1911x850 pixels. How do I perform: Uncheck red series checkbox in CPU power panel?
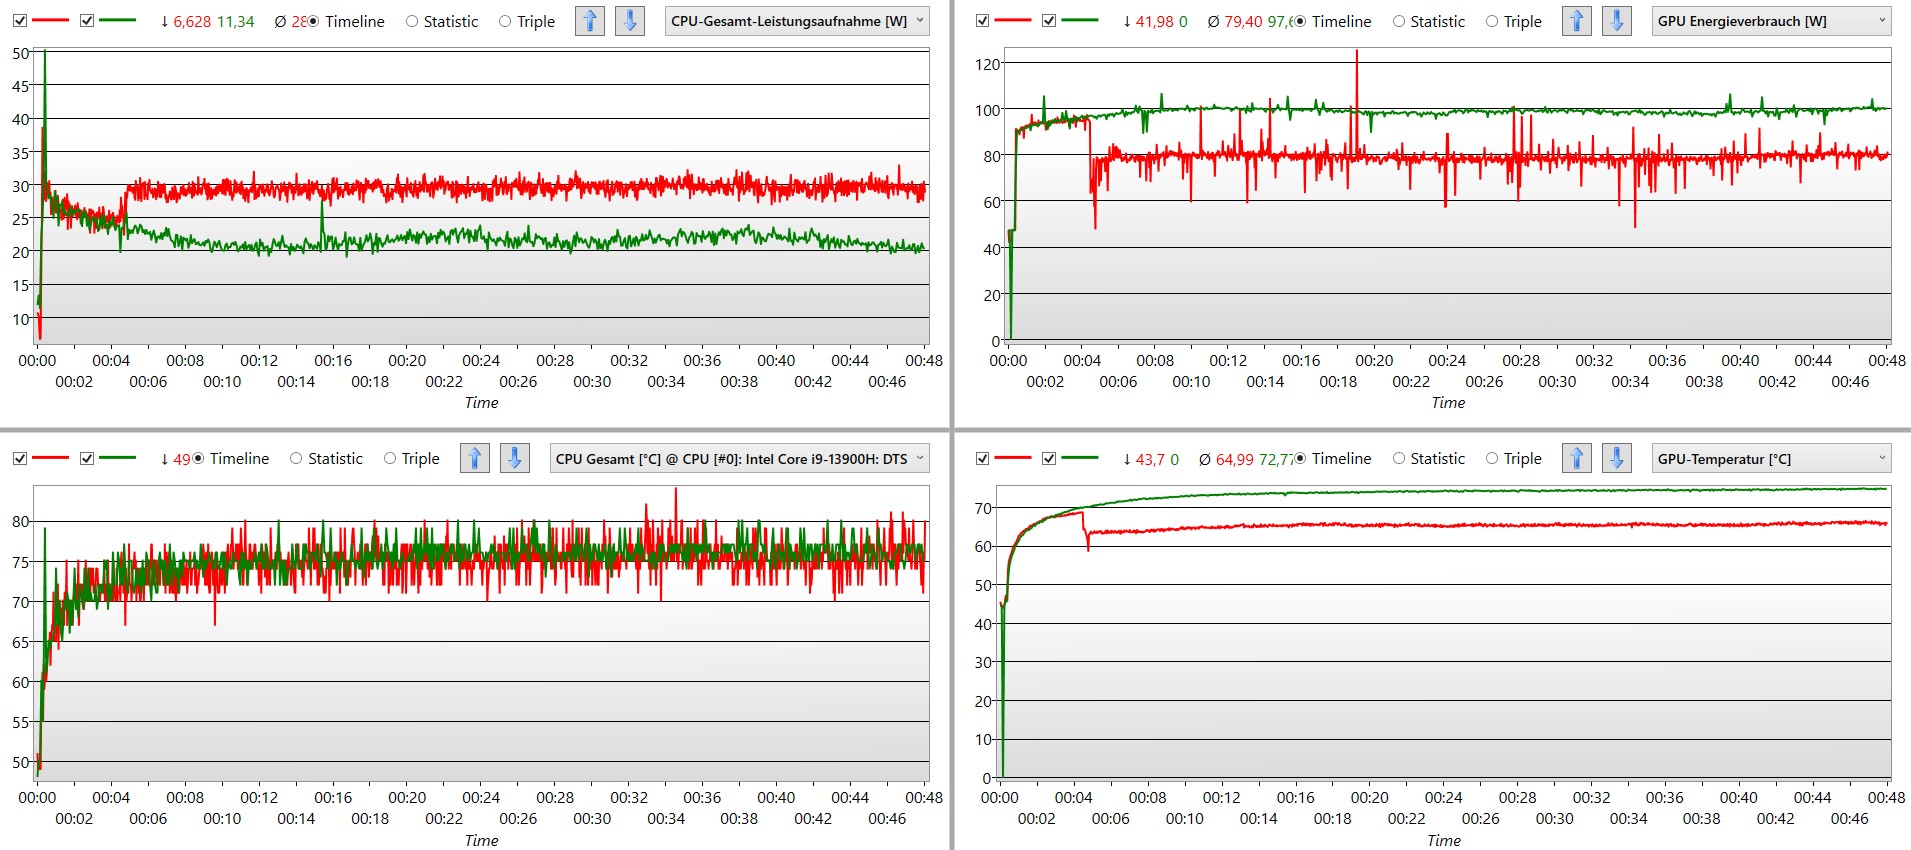pos(20,21)
